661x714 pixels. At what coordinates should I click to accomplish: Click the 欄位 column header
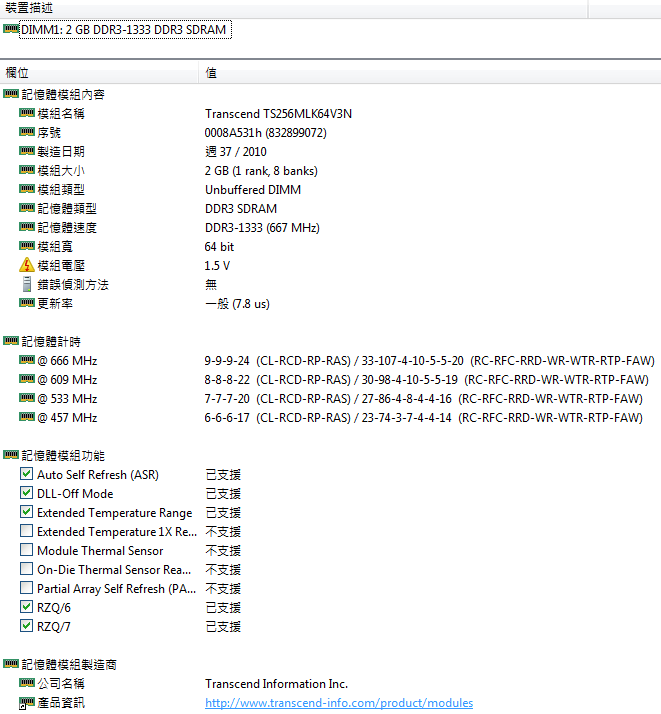pyautogui.click(x=99, y=72)
